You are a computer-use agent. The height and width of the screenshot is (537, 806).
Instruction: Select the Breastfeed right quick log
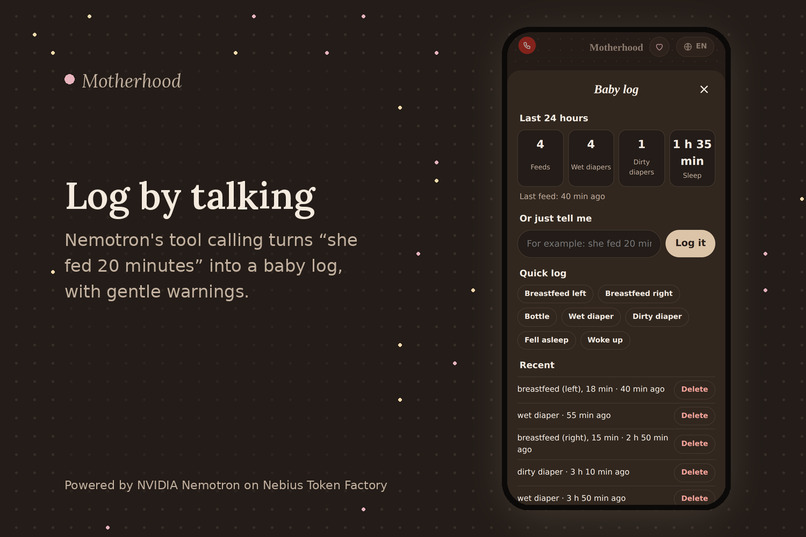pos(638,293)
